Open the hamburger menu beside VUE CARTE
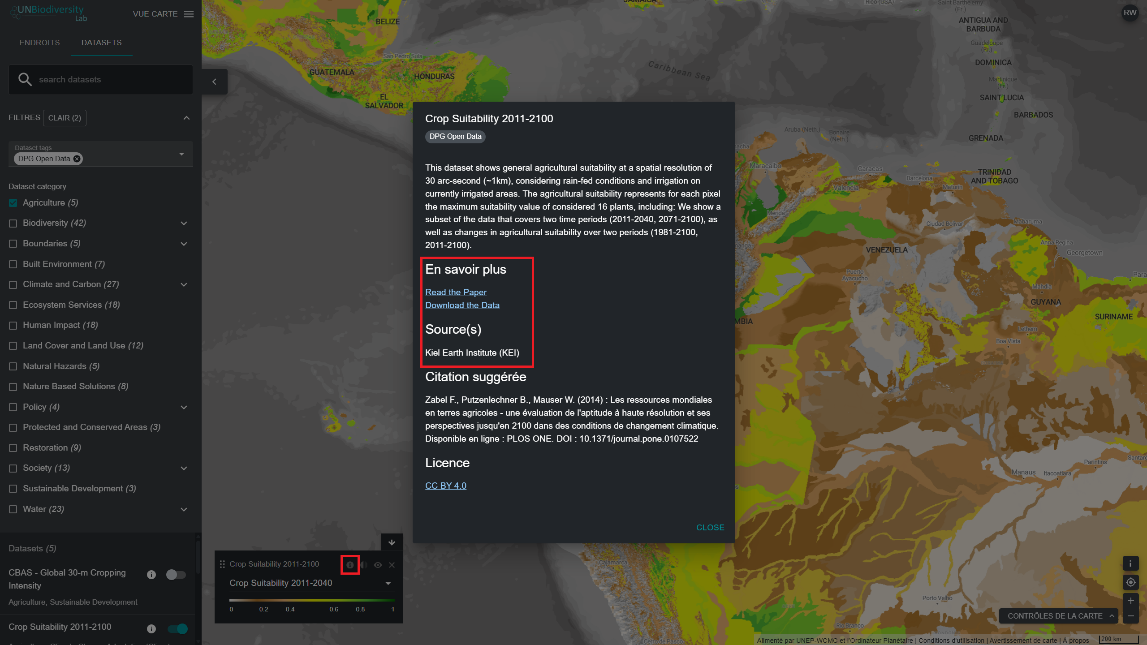Image resolution: width=1147 pixels, height=645 pixels. (188, 14)
